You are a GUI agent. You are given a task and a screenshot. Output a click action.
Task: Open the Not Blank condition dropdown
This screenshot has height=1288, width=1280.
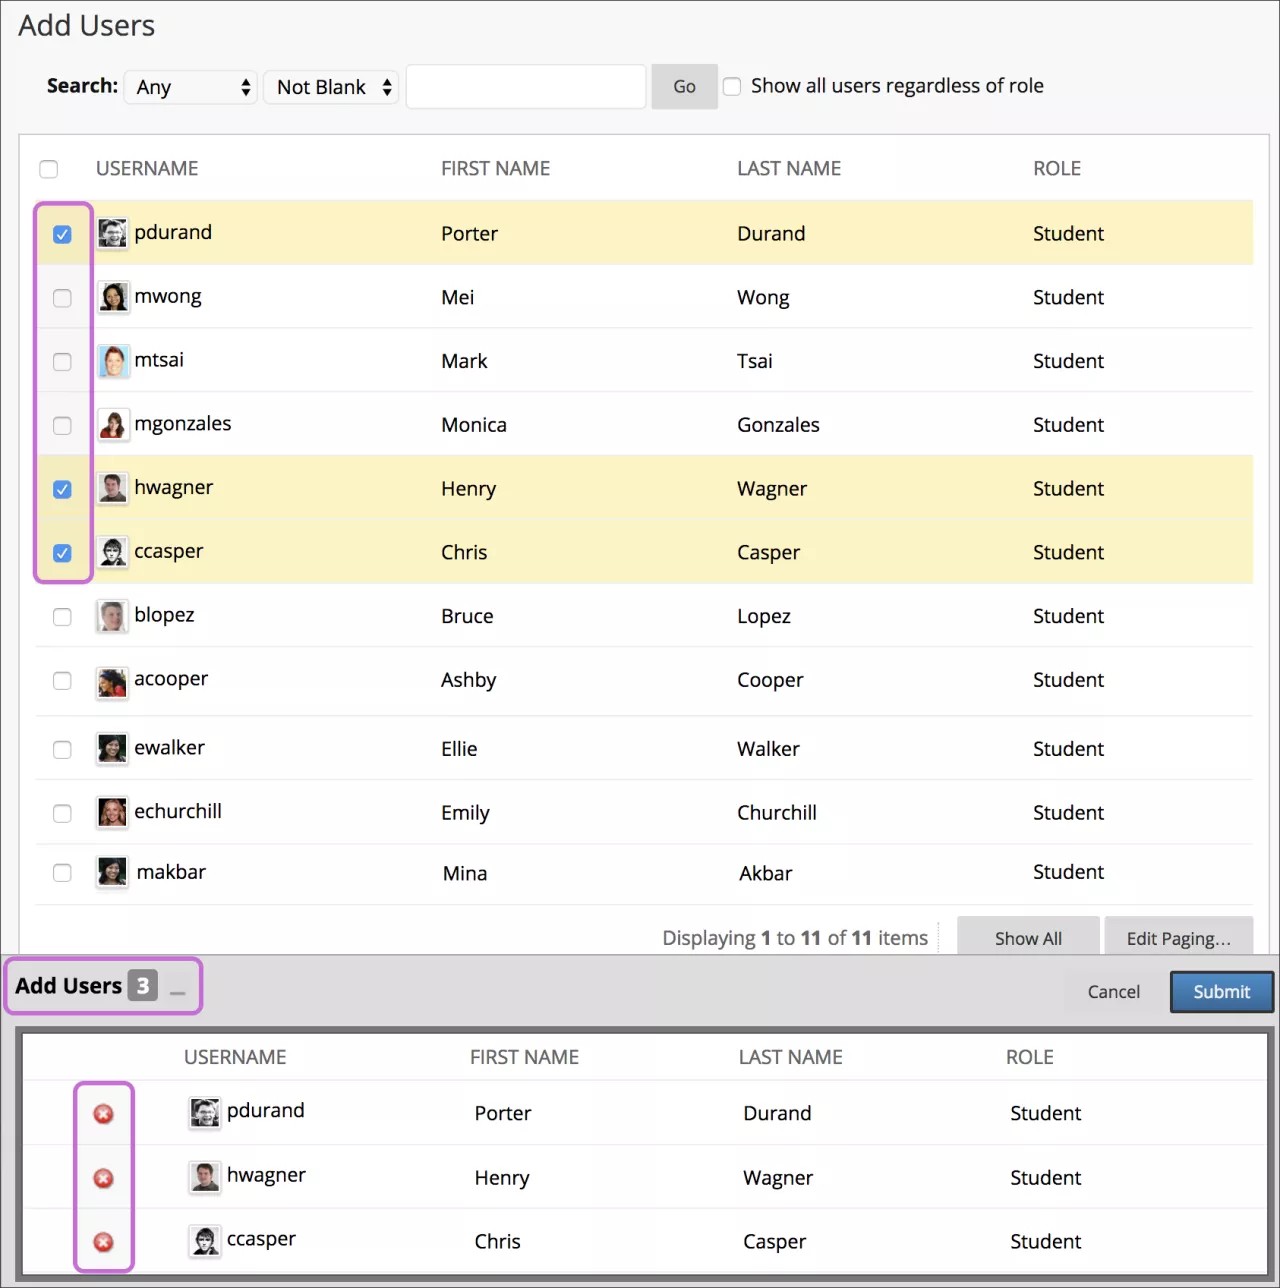pyautogui.click(x=331, y=87)
